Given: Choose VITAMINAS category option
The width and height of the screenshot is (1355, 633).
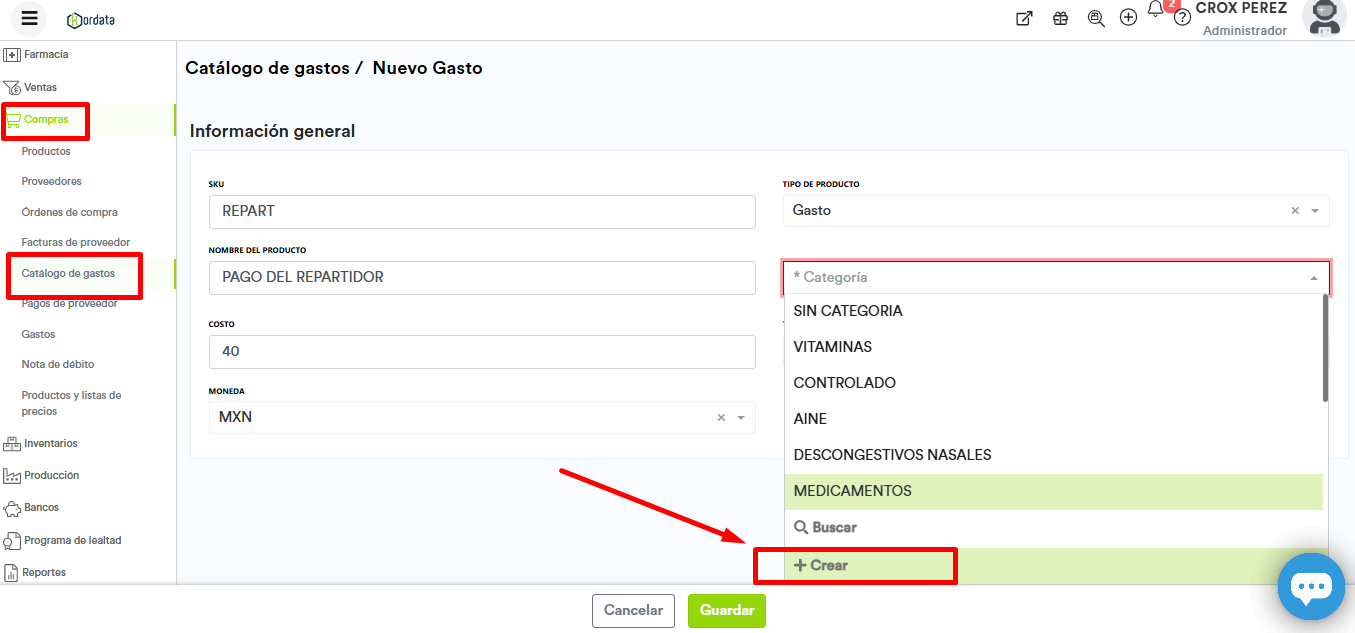Looking at the screenshot, I should (832, 347).
